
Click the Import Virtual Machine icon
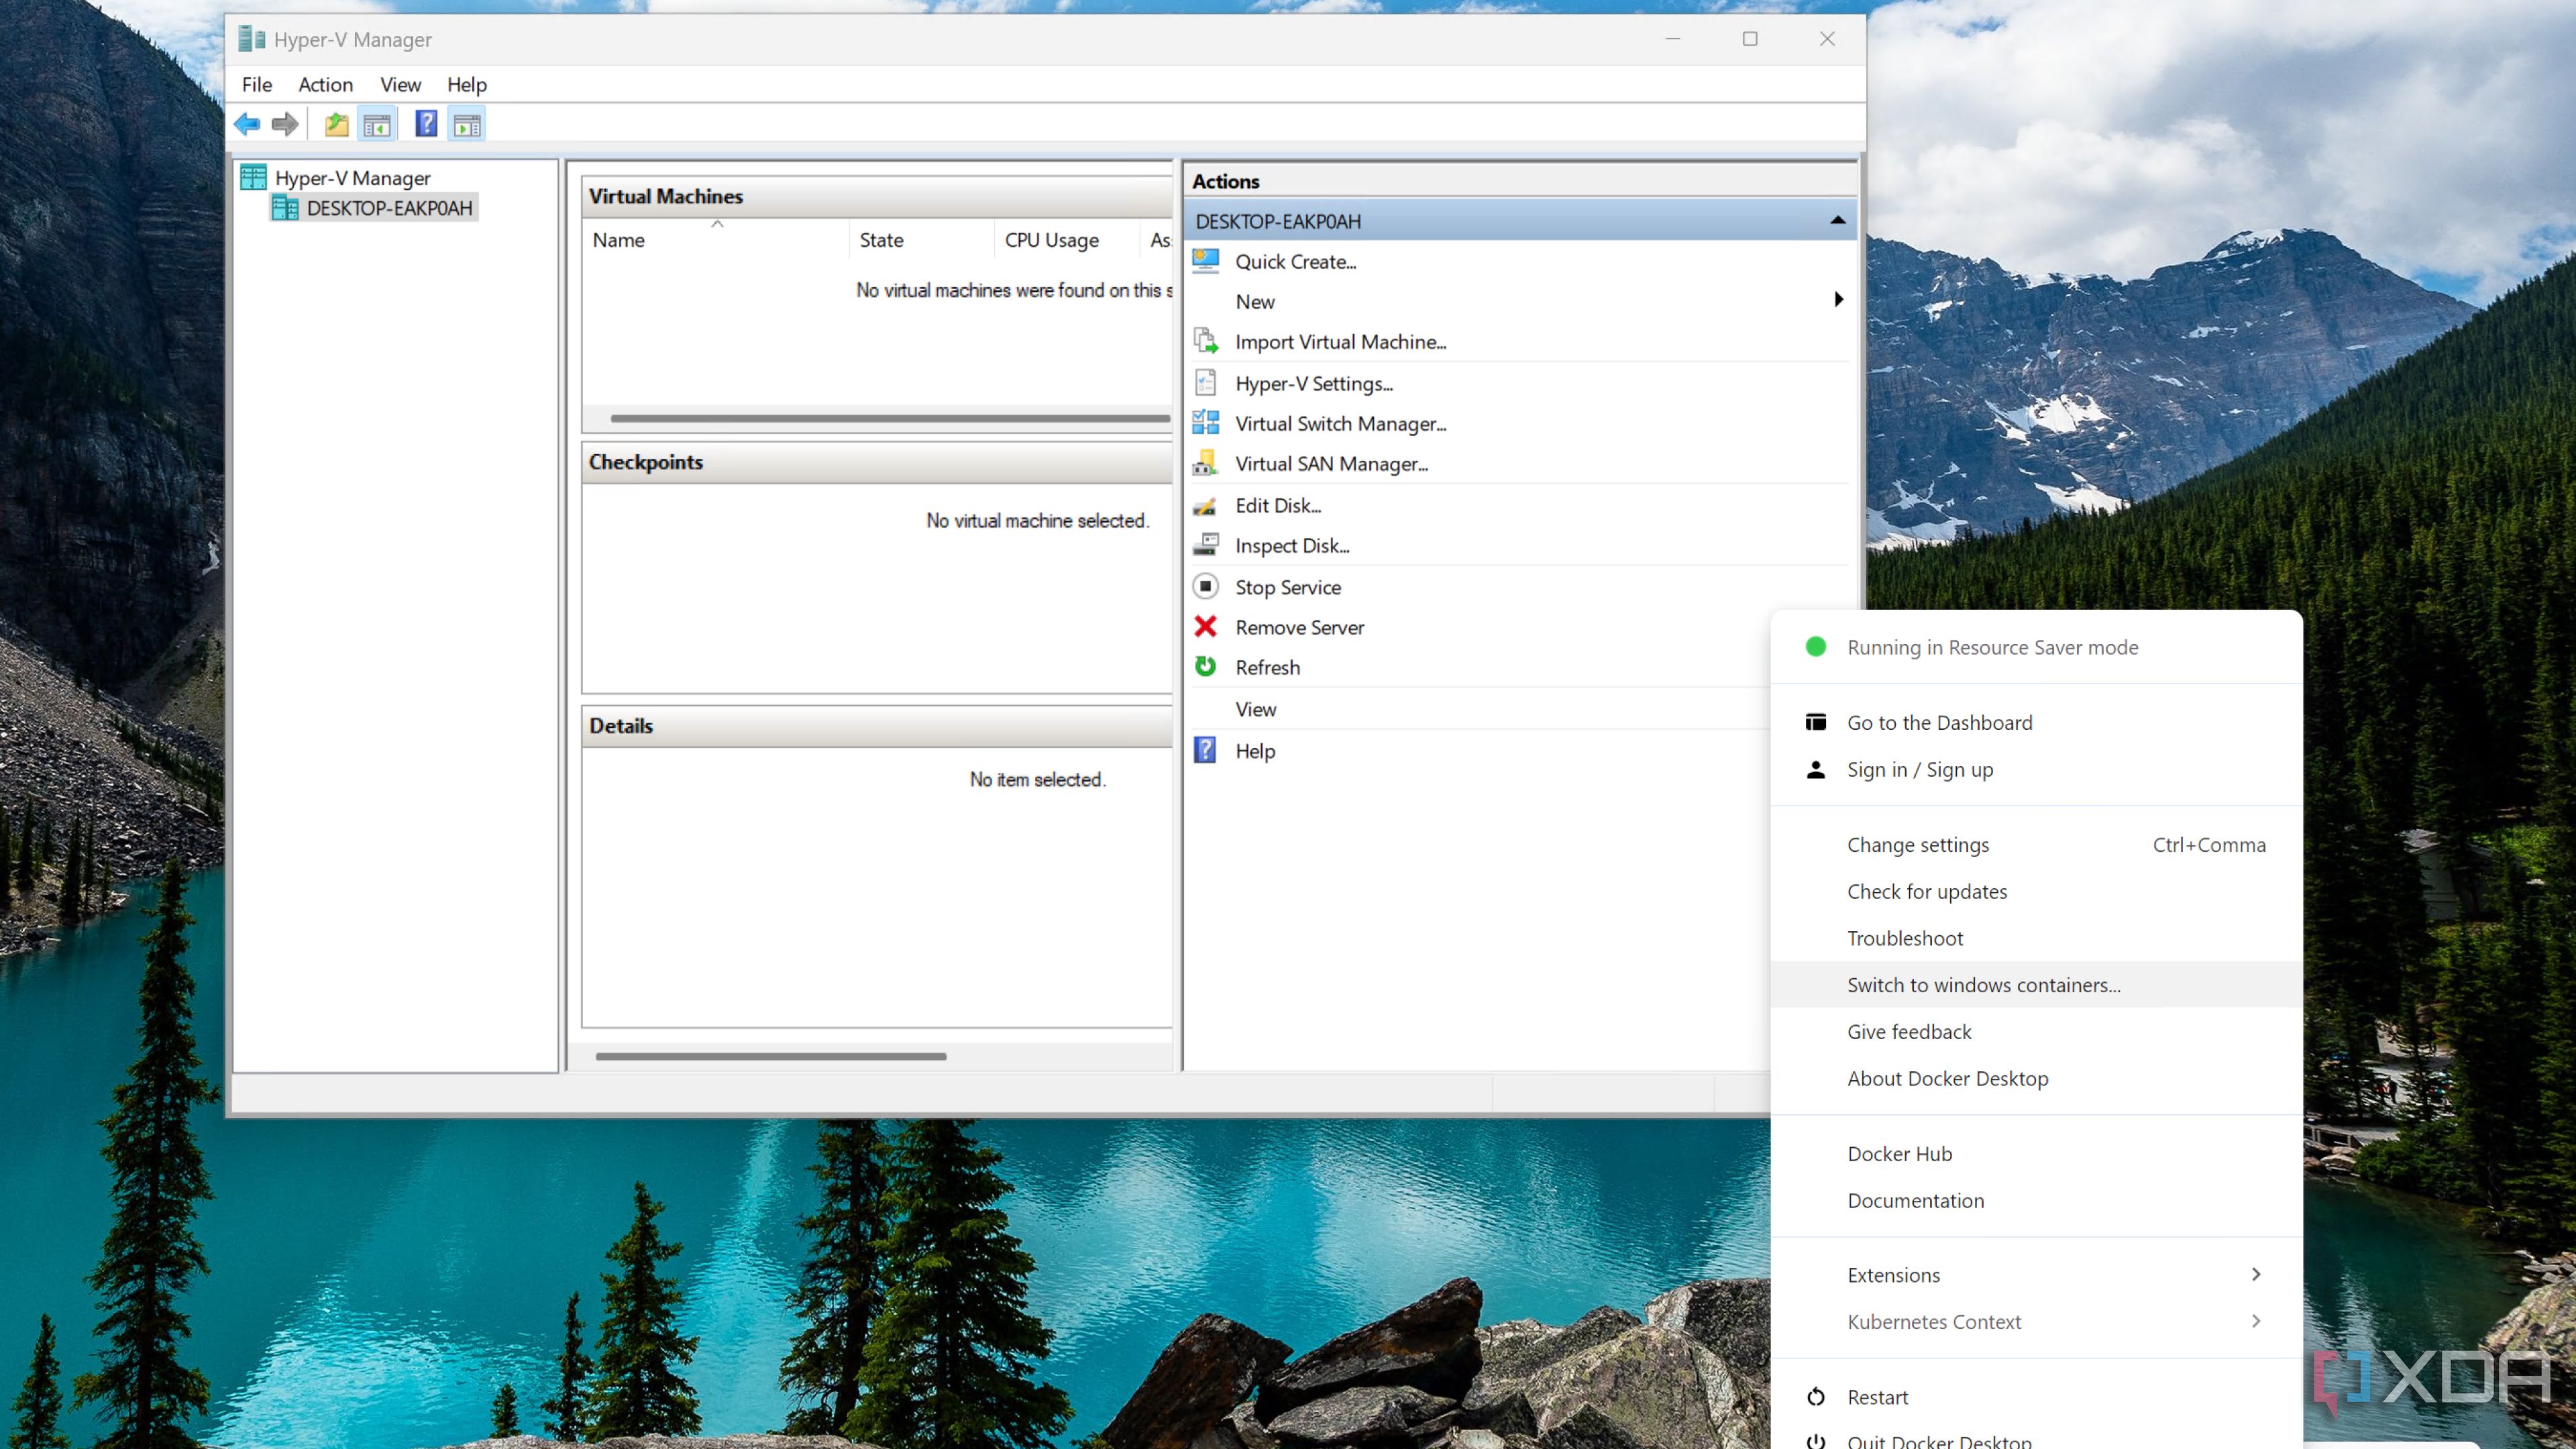pos(1206,341)
